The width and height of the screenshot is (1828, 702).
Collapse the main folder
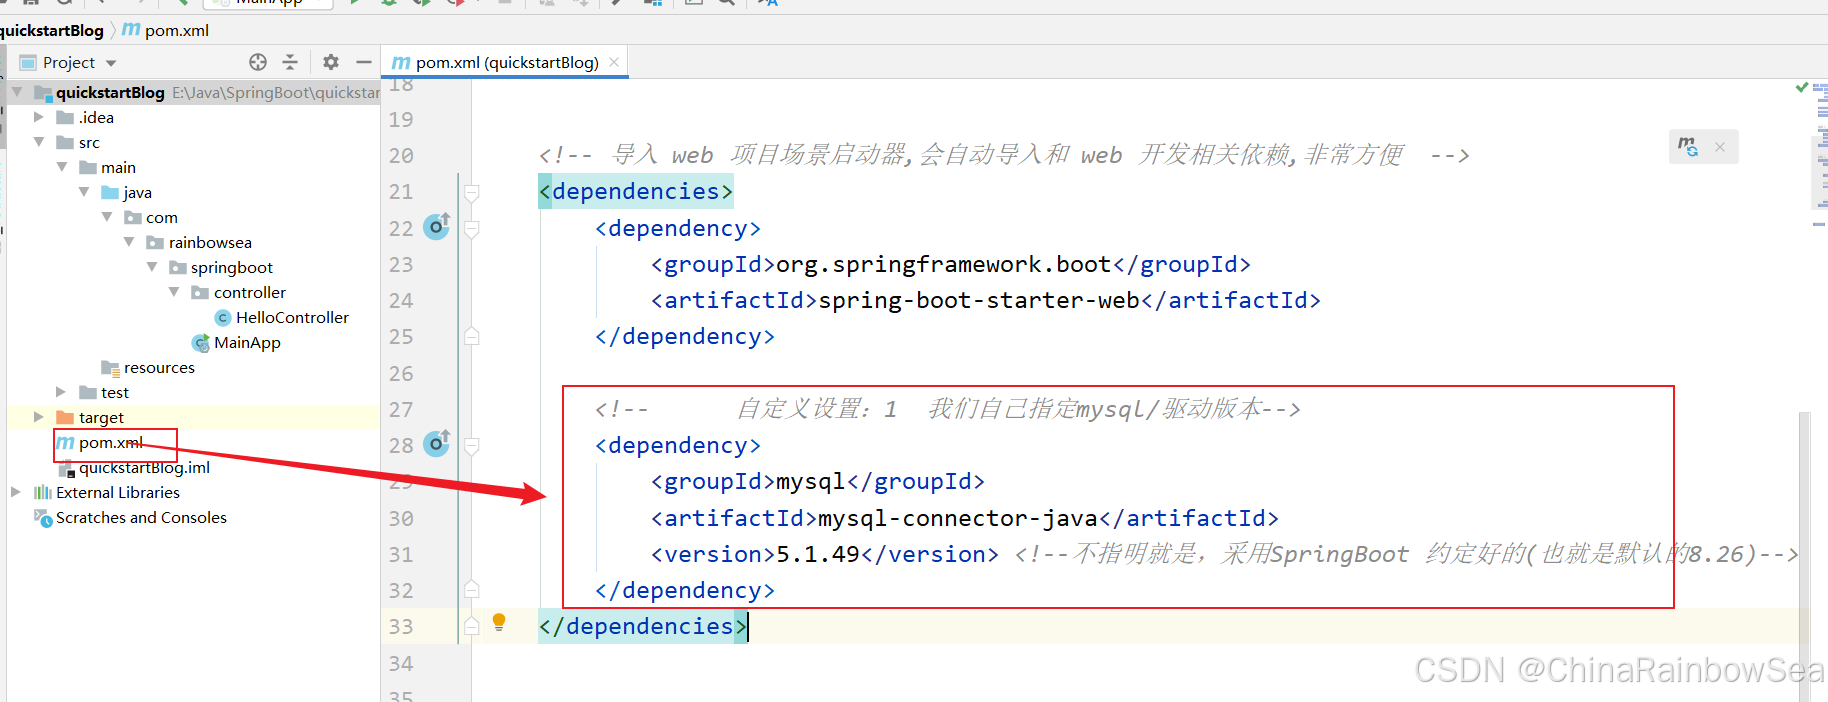62,167
